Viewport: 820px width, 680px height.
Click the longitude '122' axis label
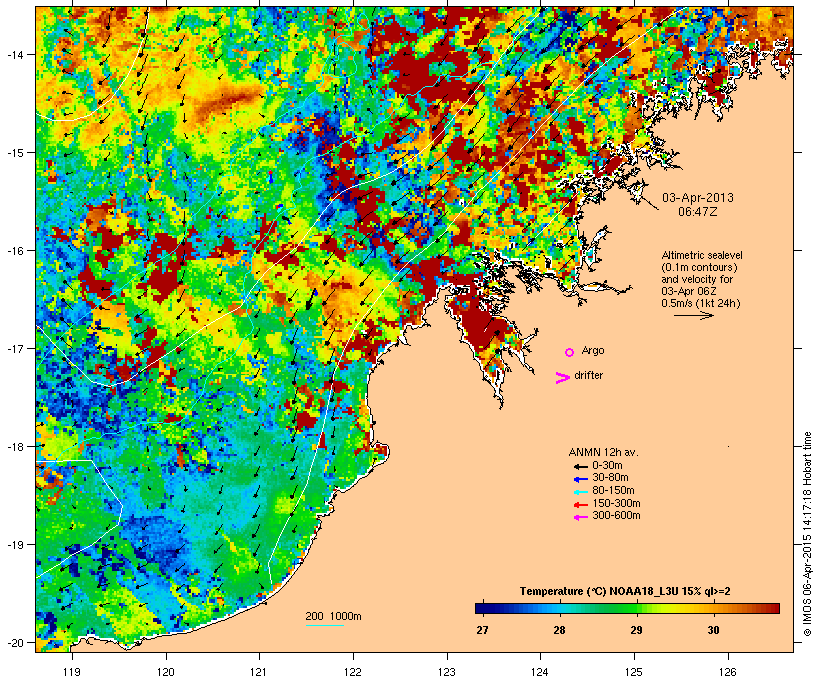point(353,672)
